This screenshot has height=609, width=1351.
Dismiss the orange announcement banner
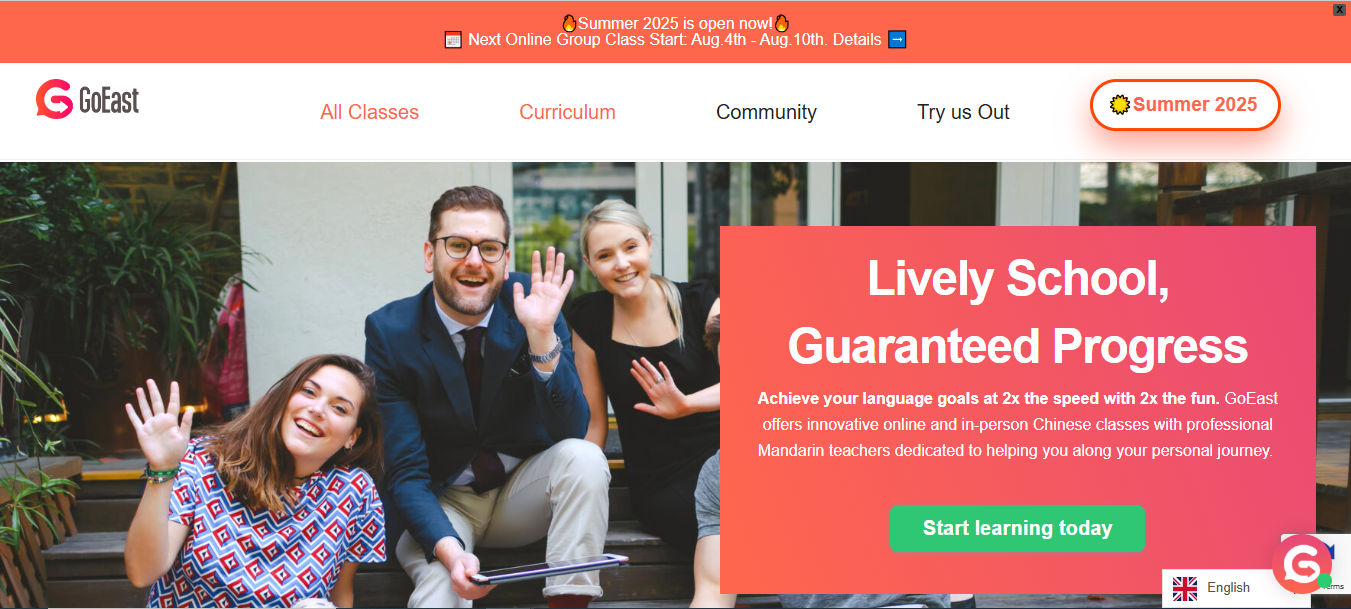[1340, 9]
